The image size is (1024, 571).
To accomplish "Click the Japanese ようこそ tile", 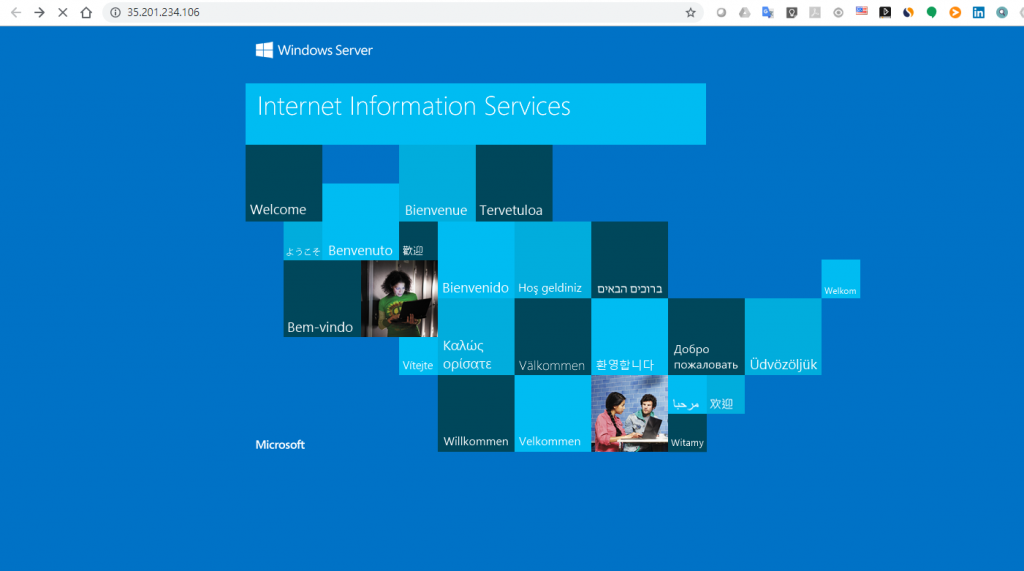I will coord(303,240).
